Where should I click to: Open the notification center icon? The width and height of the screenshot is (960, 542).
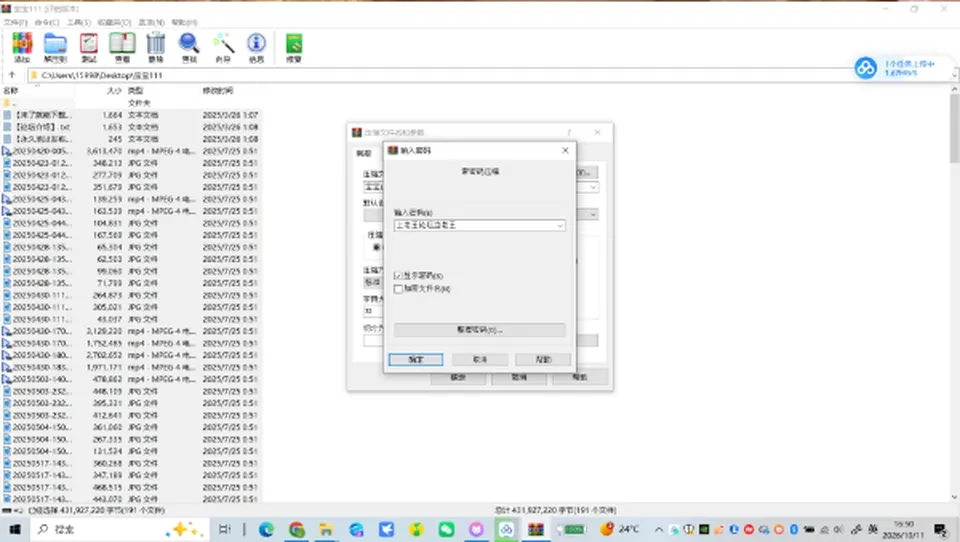941,529
